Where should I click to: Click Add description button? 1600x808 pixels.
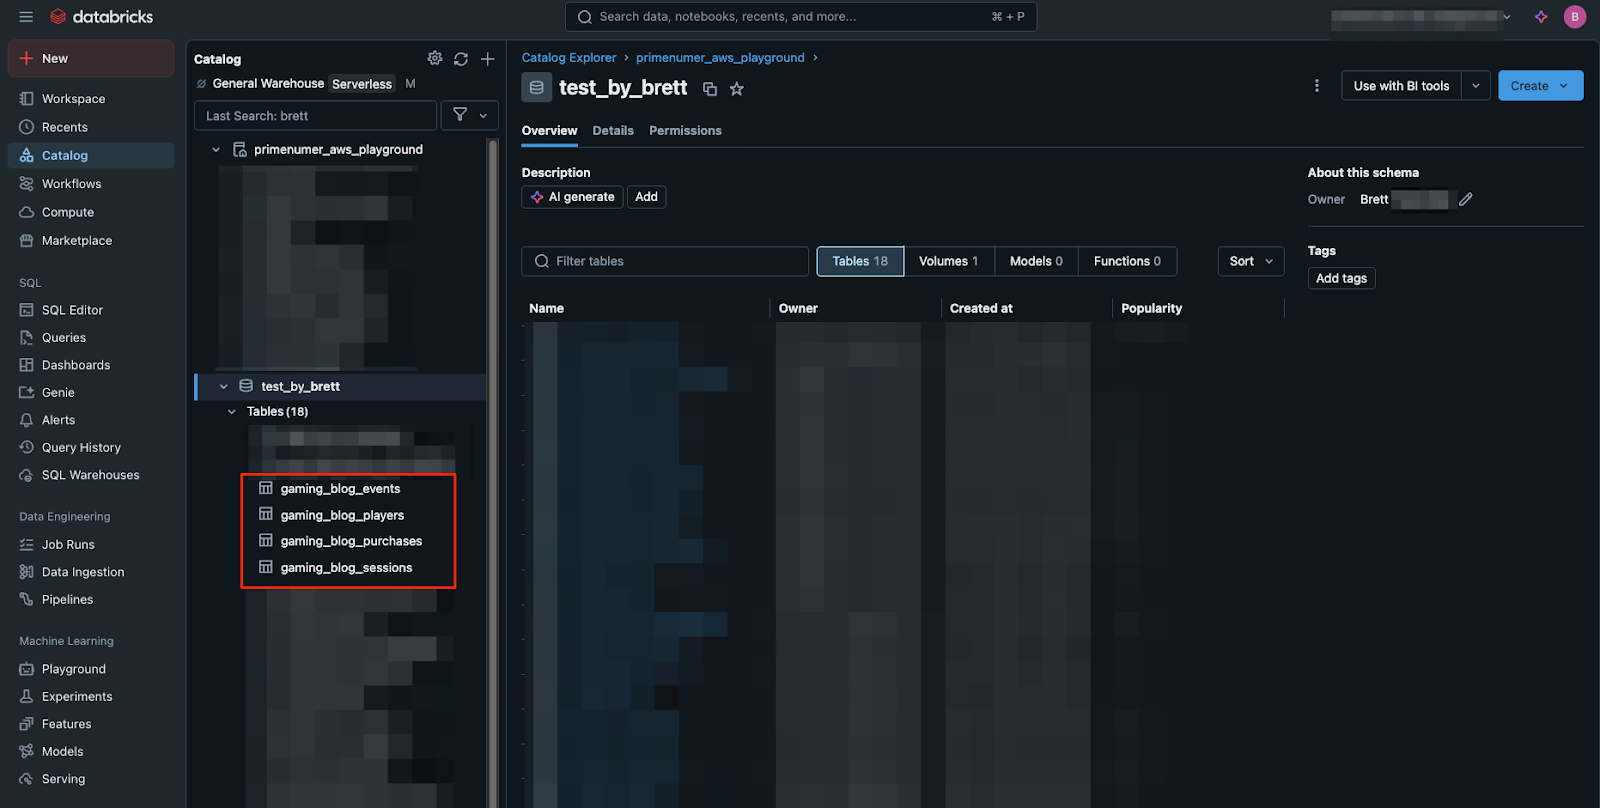pos(646,197)
